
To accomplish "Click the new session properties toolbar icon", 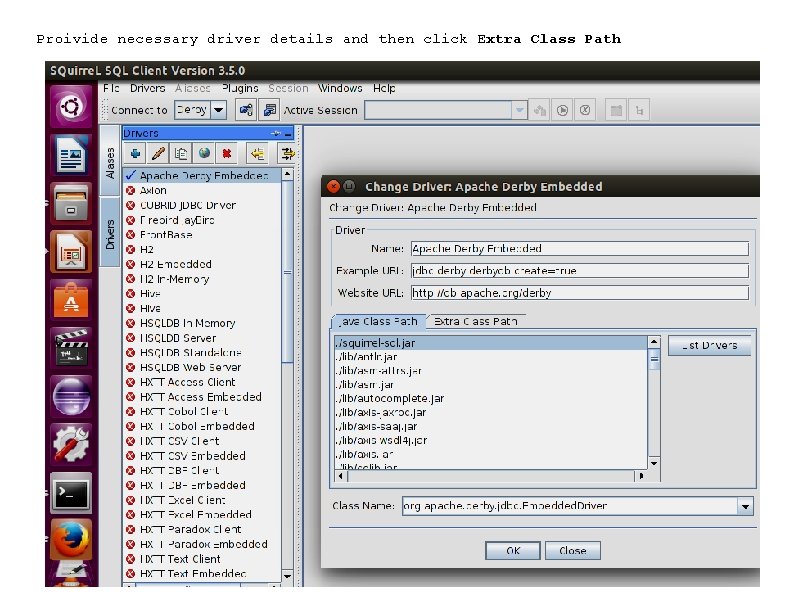I will click(269, 110).
